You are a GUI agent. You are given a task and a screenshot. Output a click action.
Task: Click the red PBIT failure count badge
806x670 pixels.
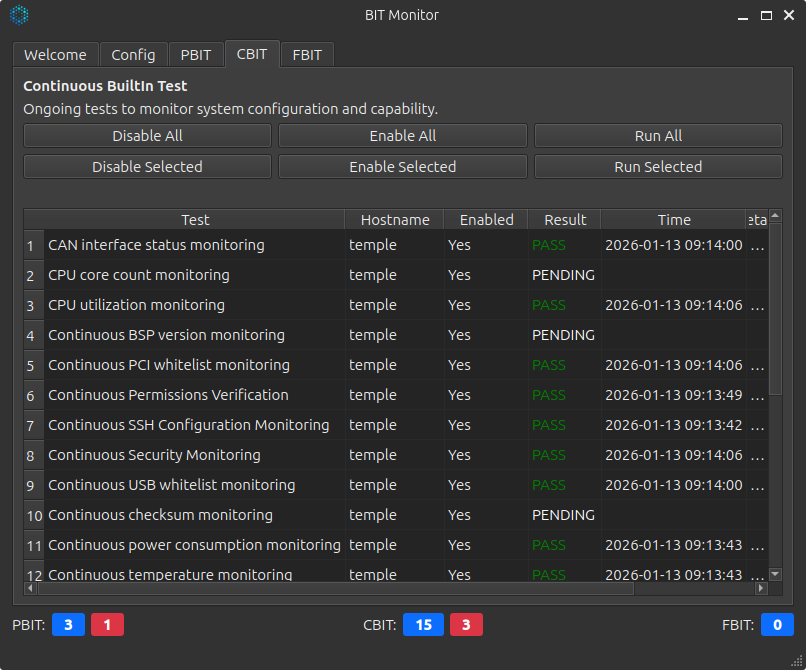pyautogui.click(x=107, y=624)
